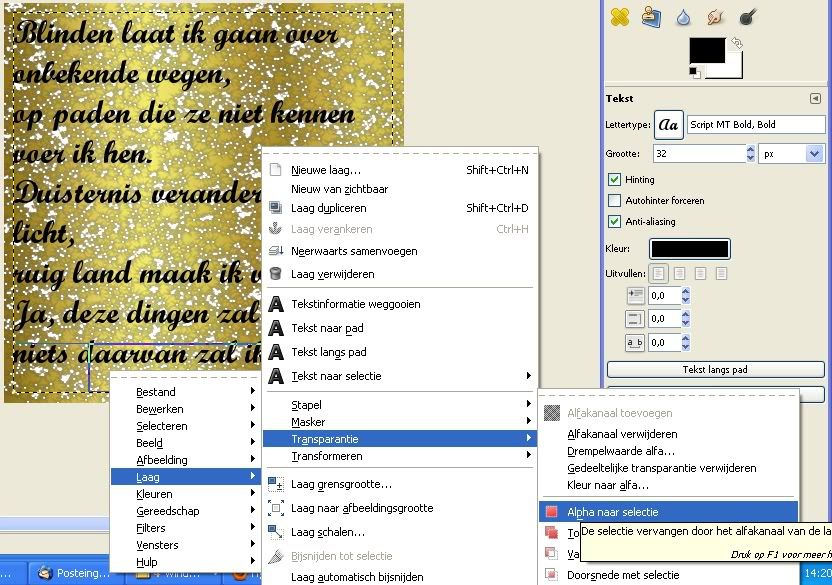The height and width of the screenshot is (585, 832).
Task: Click 'Laag dupliceren' in the layer menu
Action: click(330, 208)
